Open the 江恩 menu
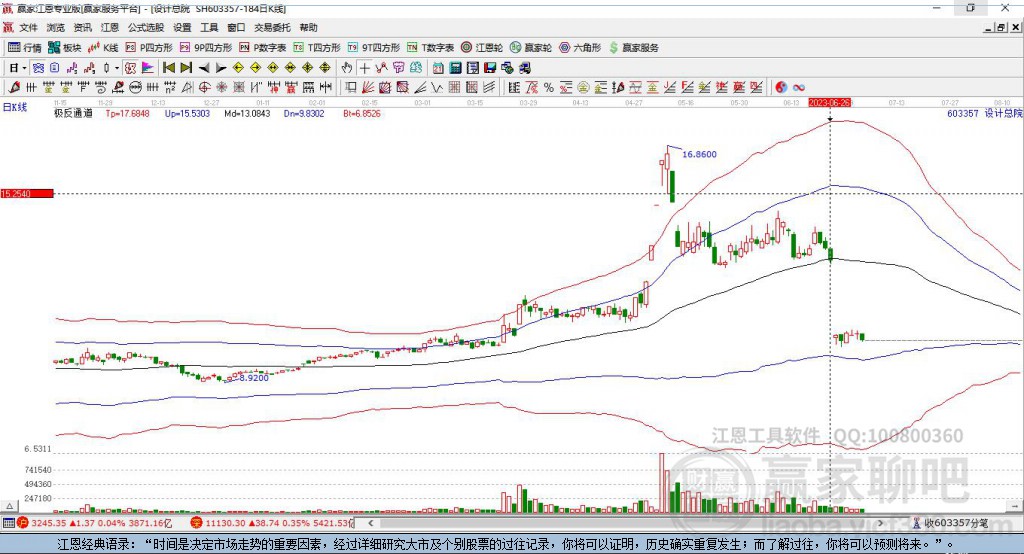 click(110, 27)
